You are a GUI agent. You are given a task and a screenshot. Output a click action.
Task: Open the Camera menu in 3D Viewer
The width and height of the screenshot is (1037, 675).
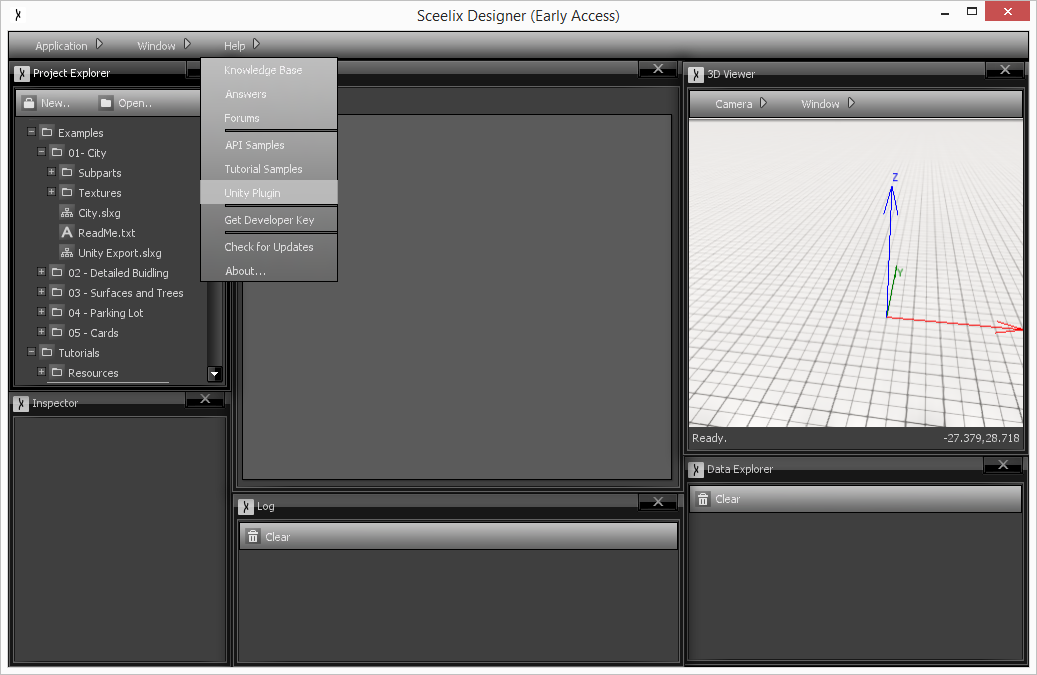pos(741,104)
